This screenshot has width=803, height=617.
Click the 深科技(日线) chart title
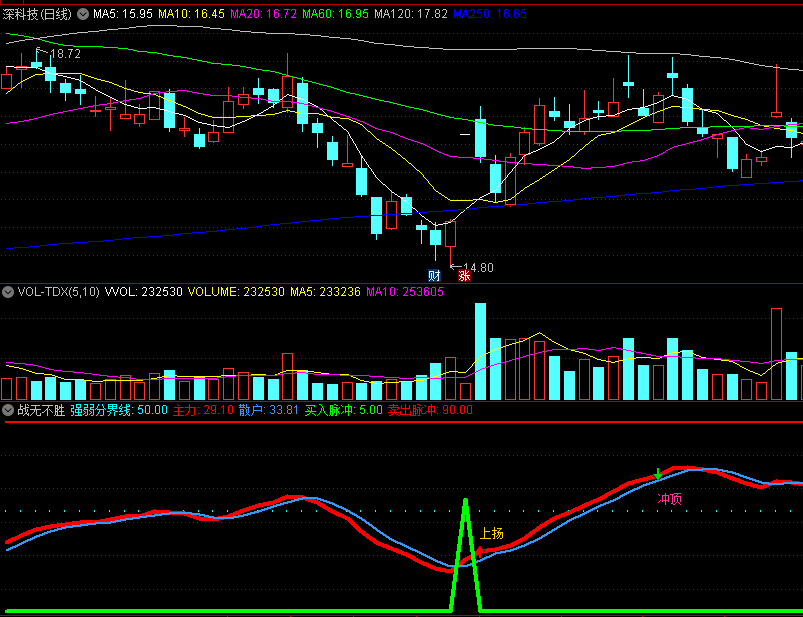pos(37,14)
